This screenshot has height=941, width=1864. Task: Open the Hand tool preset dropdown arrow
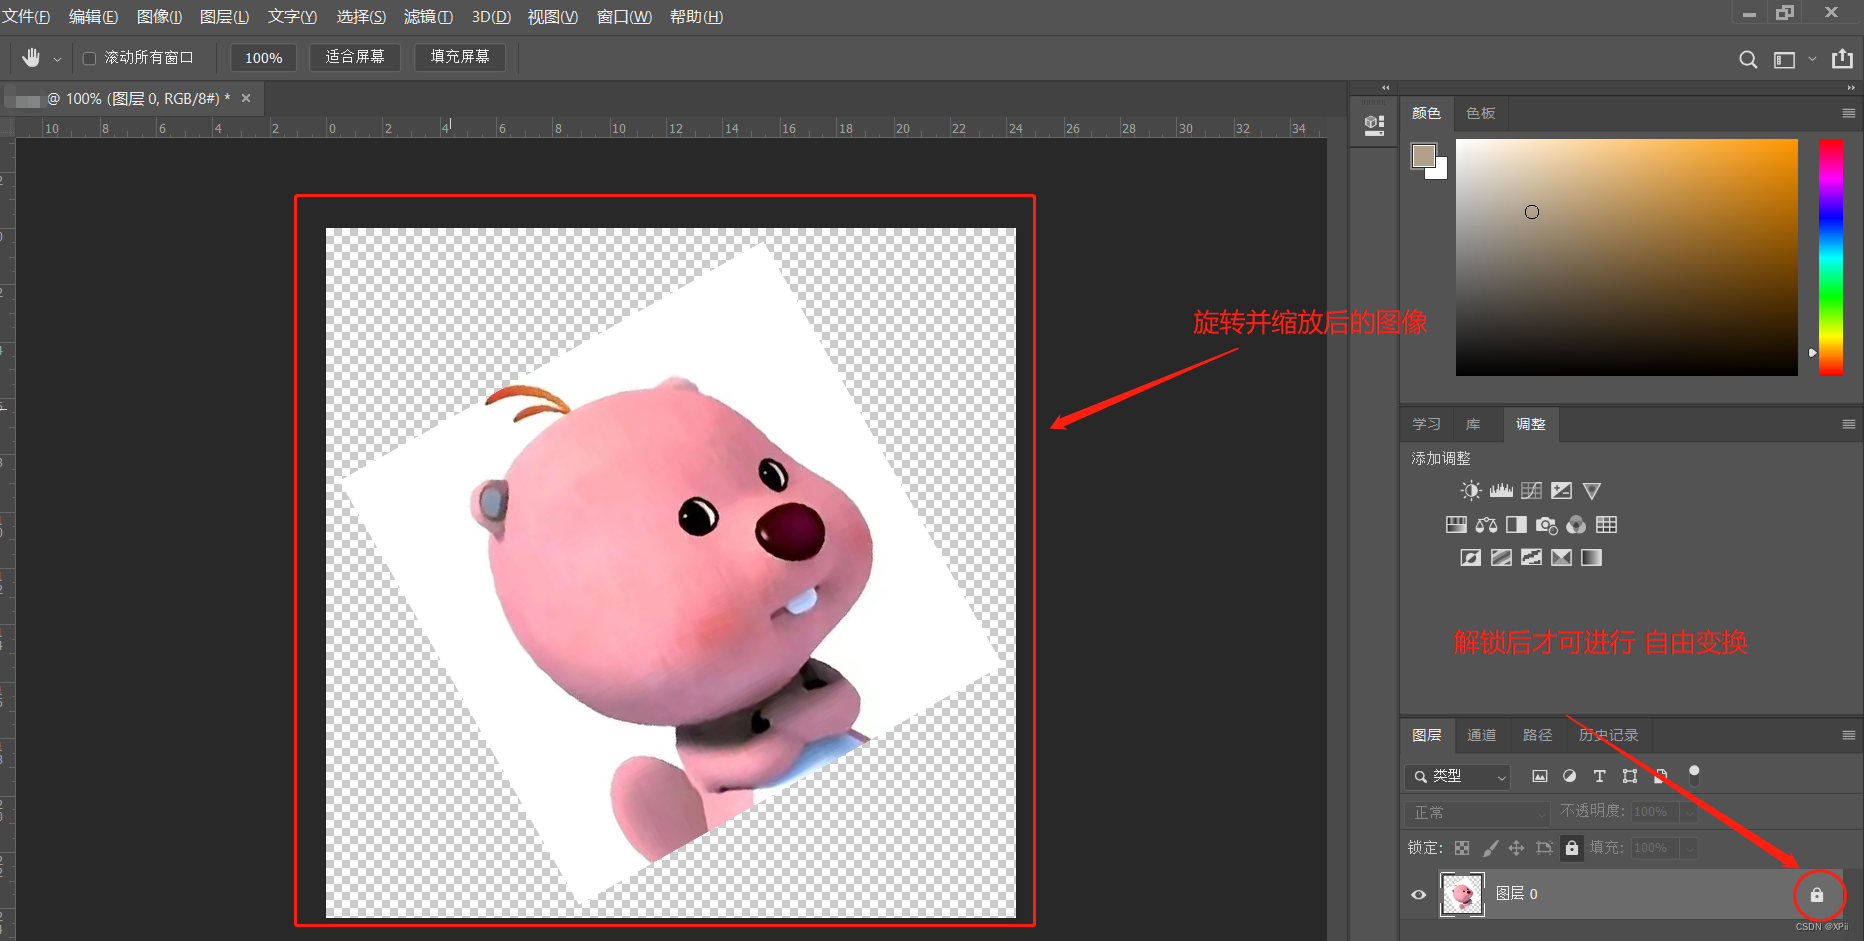[x=57, y=59]
